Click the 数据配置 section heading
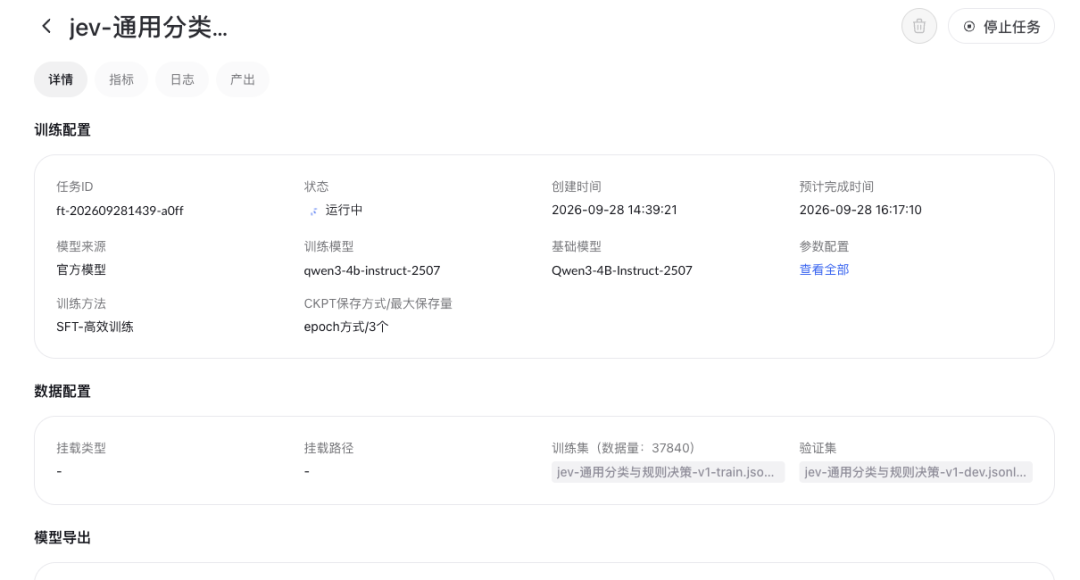The width and height of the screenshot is (1080, 580). point(63,391)
